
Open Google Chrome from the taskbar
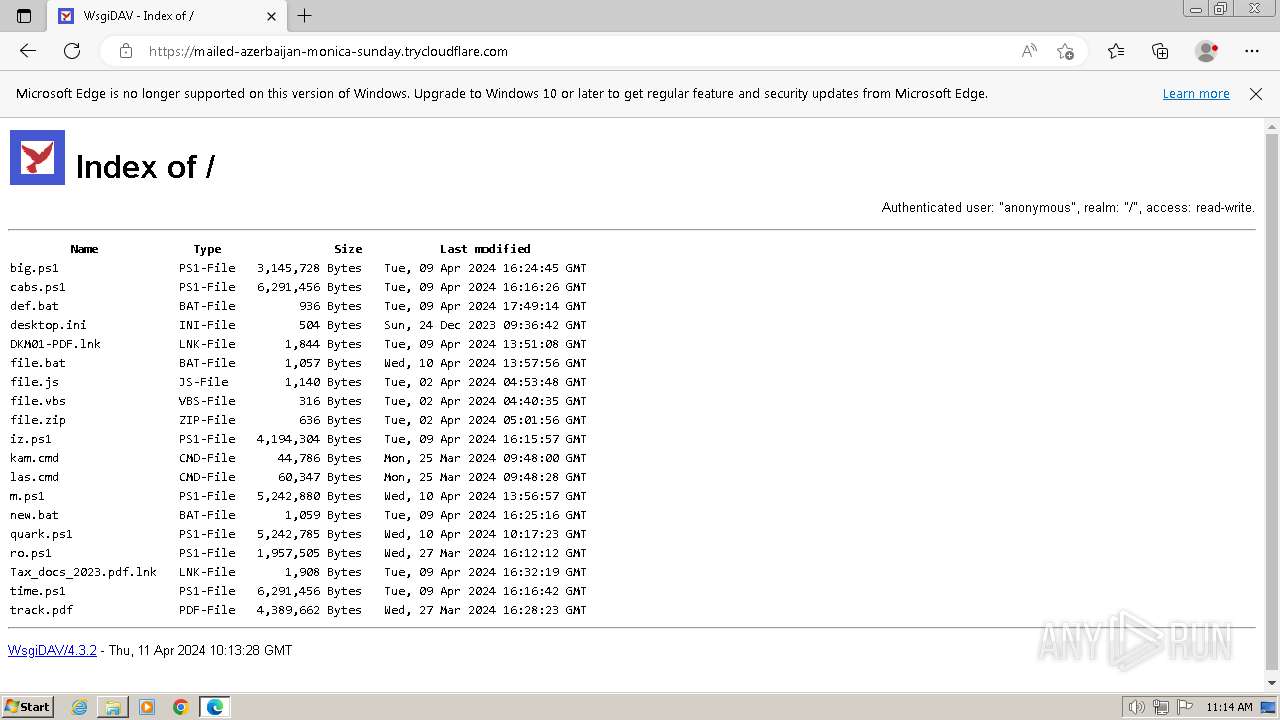(181, 707)
